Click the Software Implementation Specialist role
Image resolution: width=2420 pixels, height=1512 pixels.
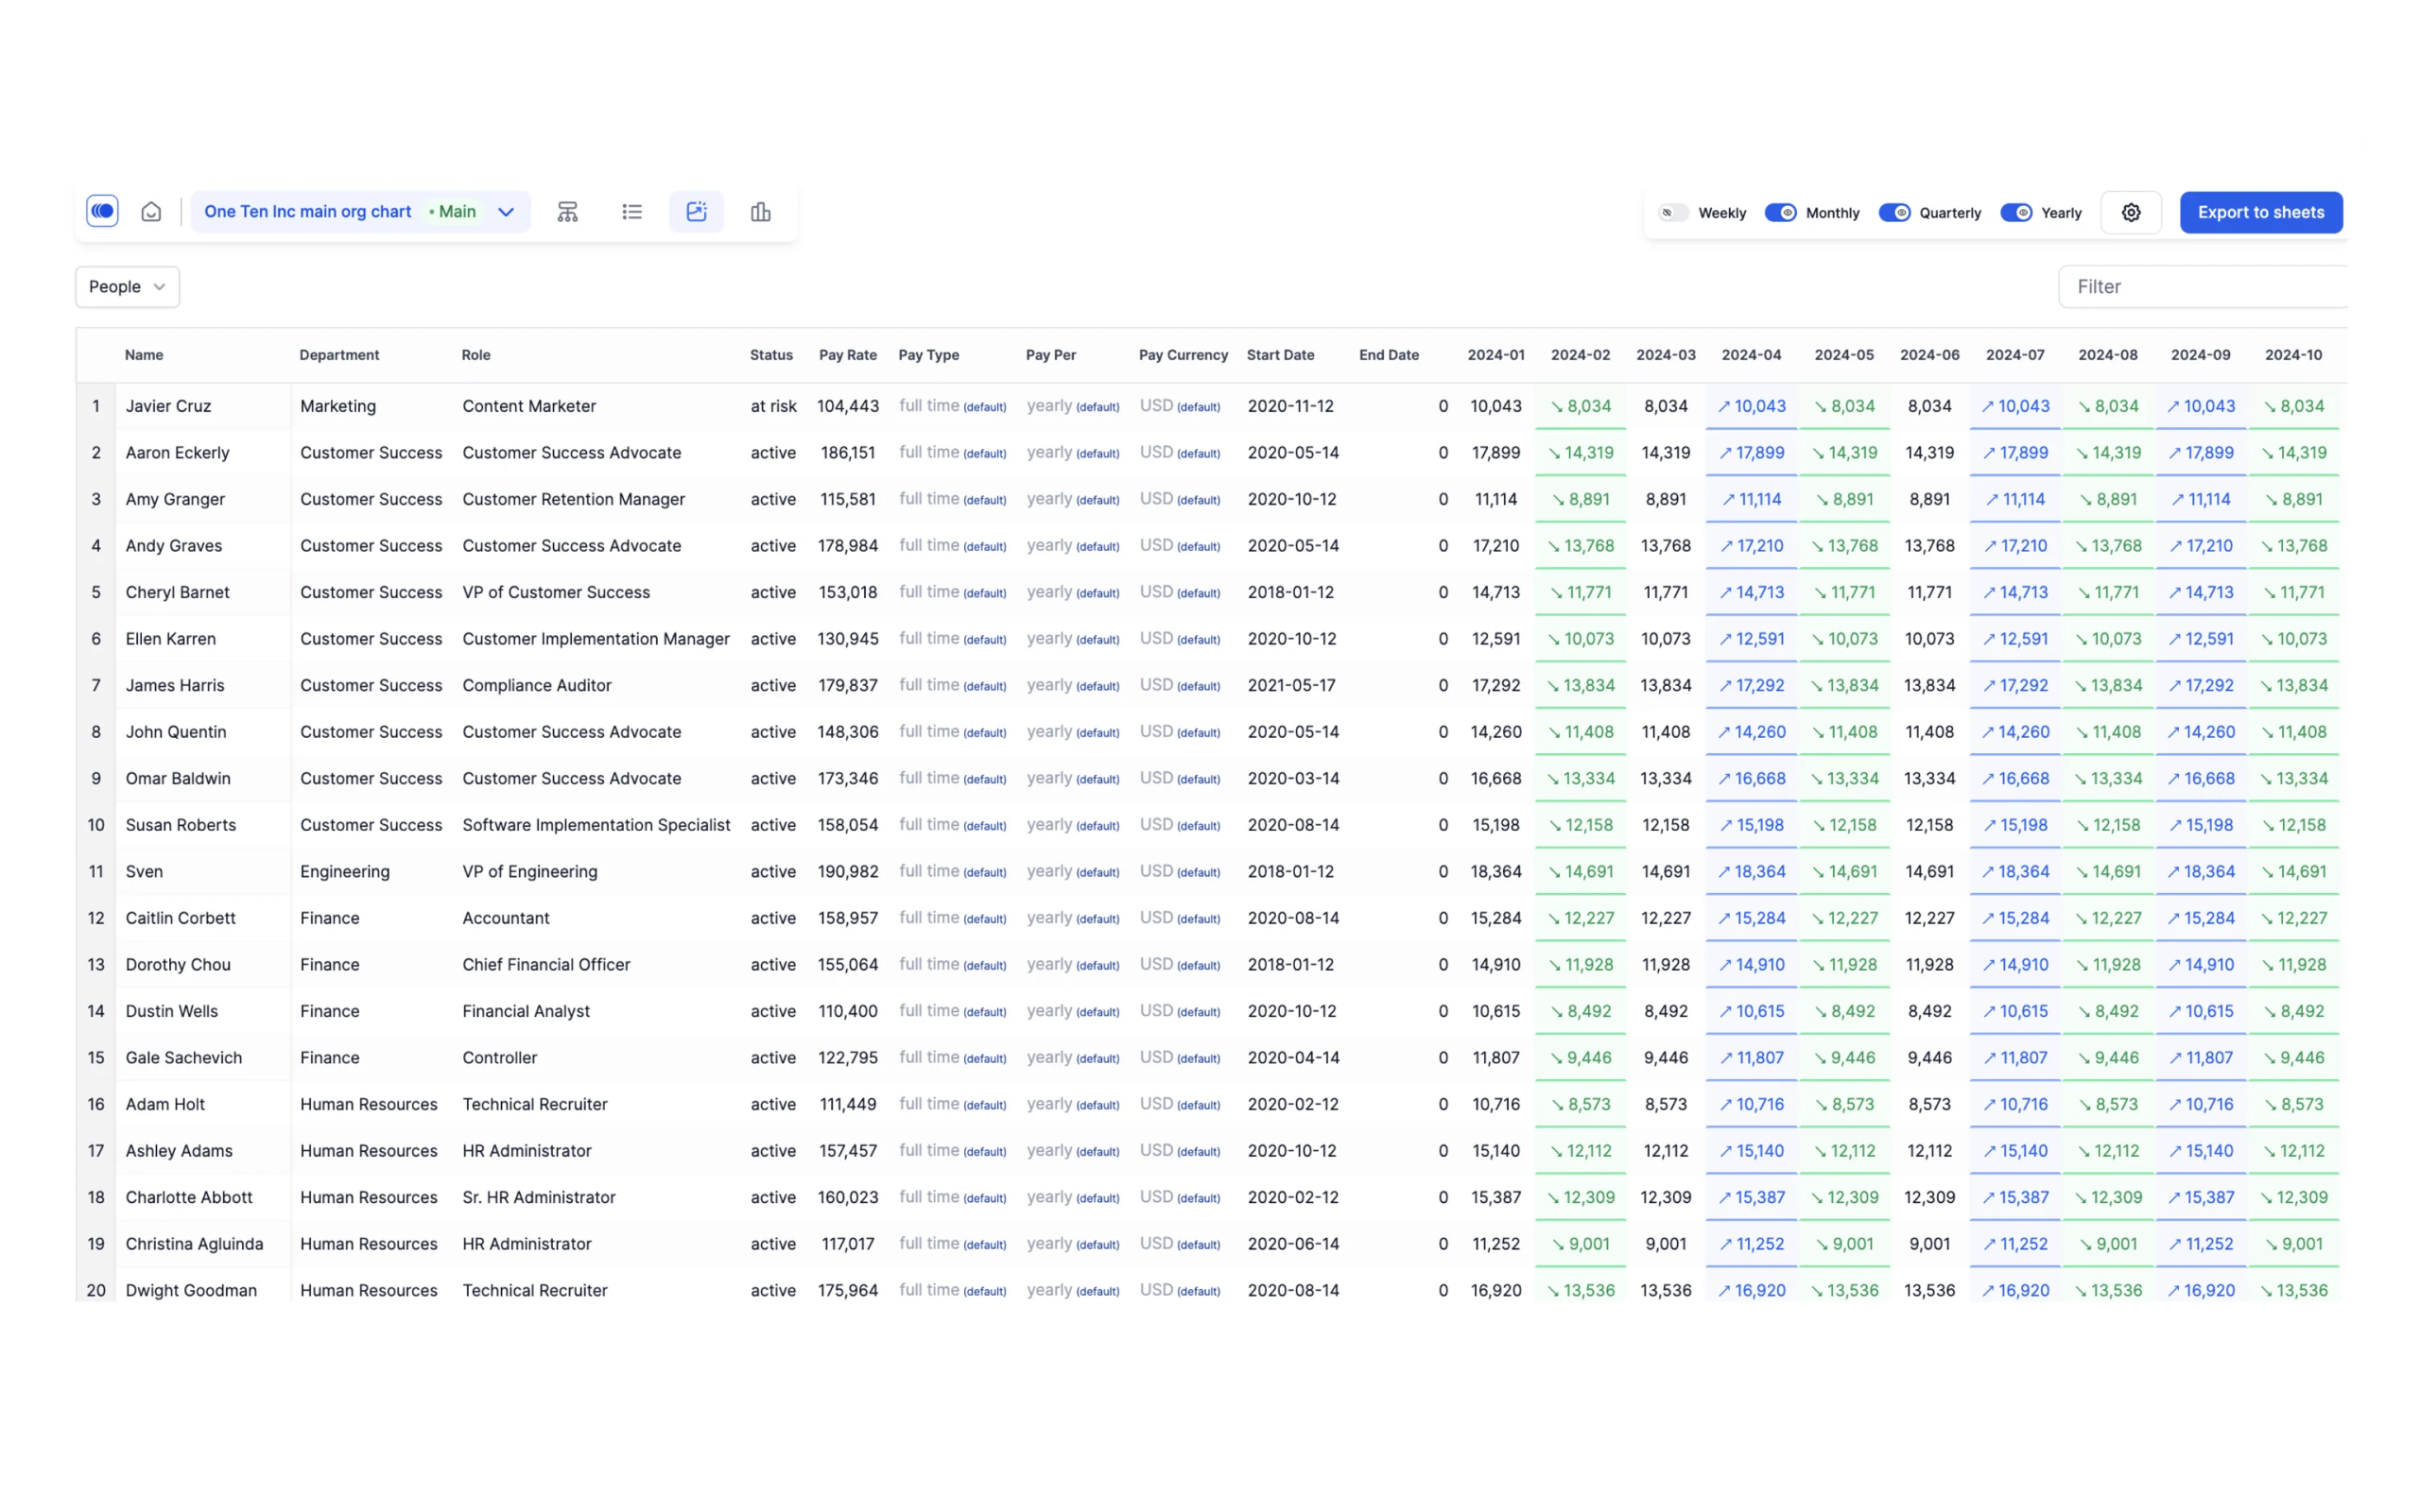(x=596, y=825)
